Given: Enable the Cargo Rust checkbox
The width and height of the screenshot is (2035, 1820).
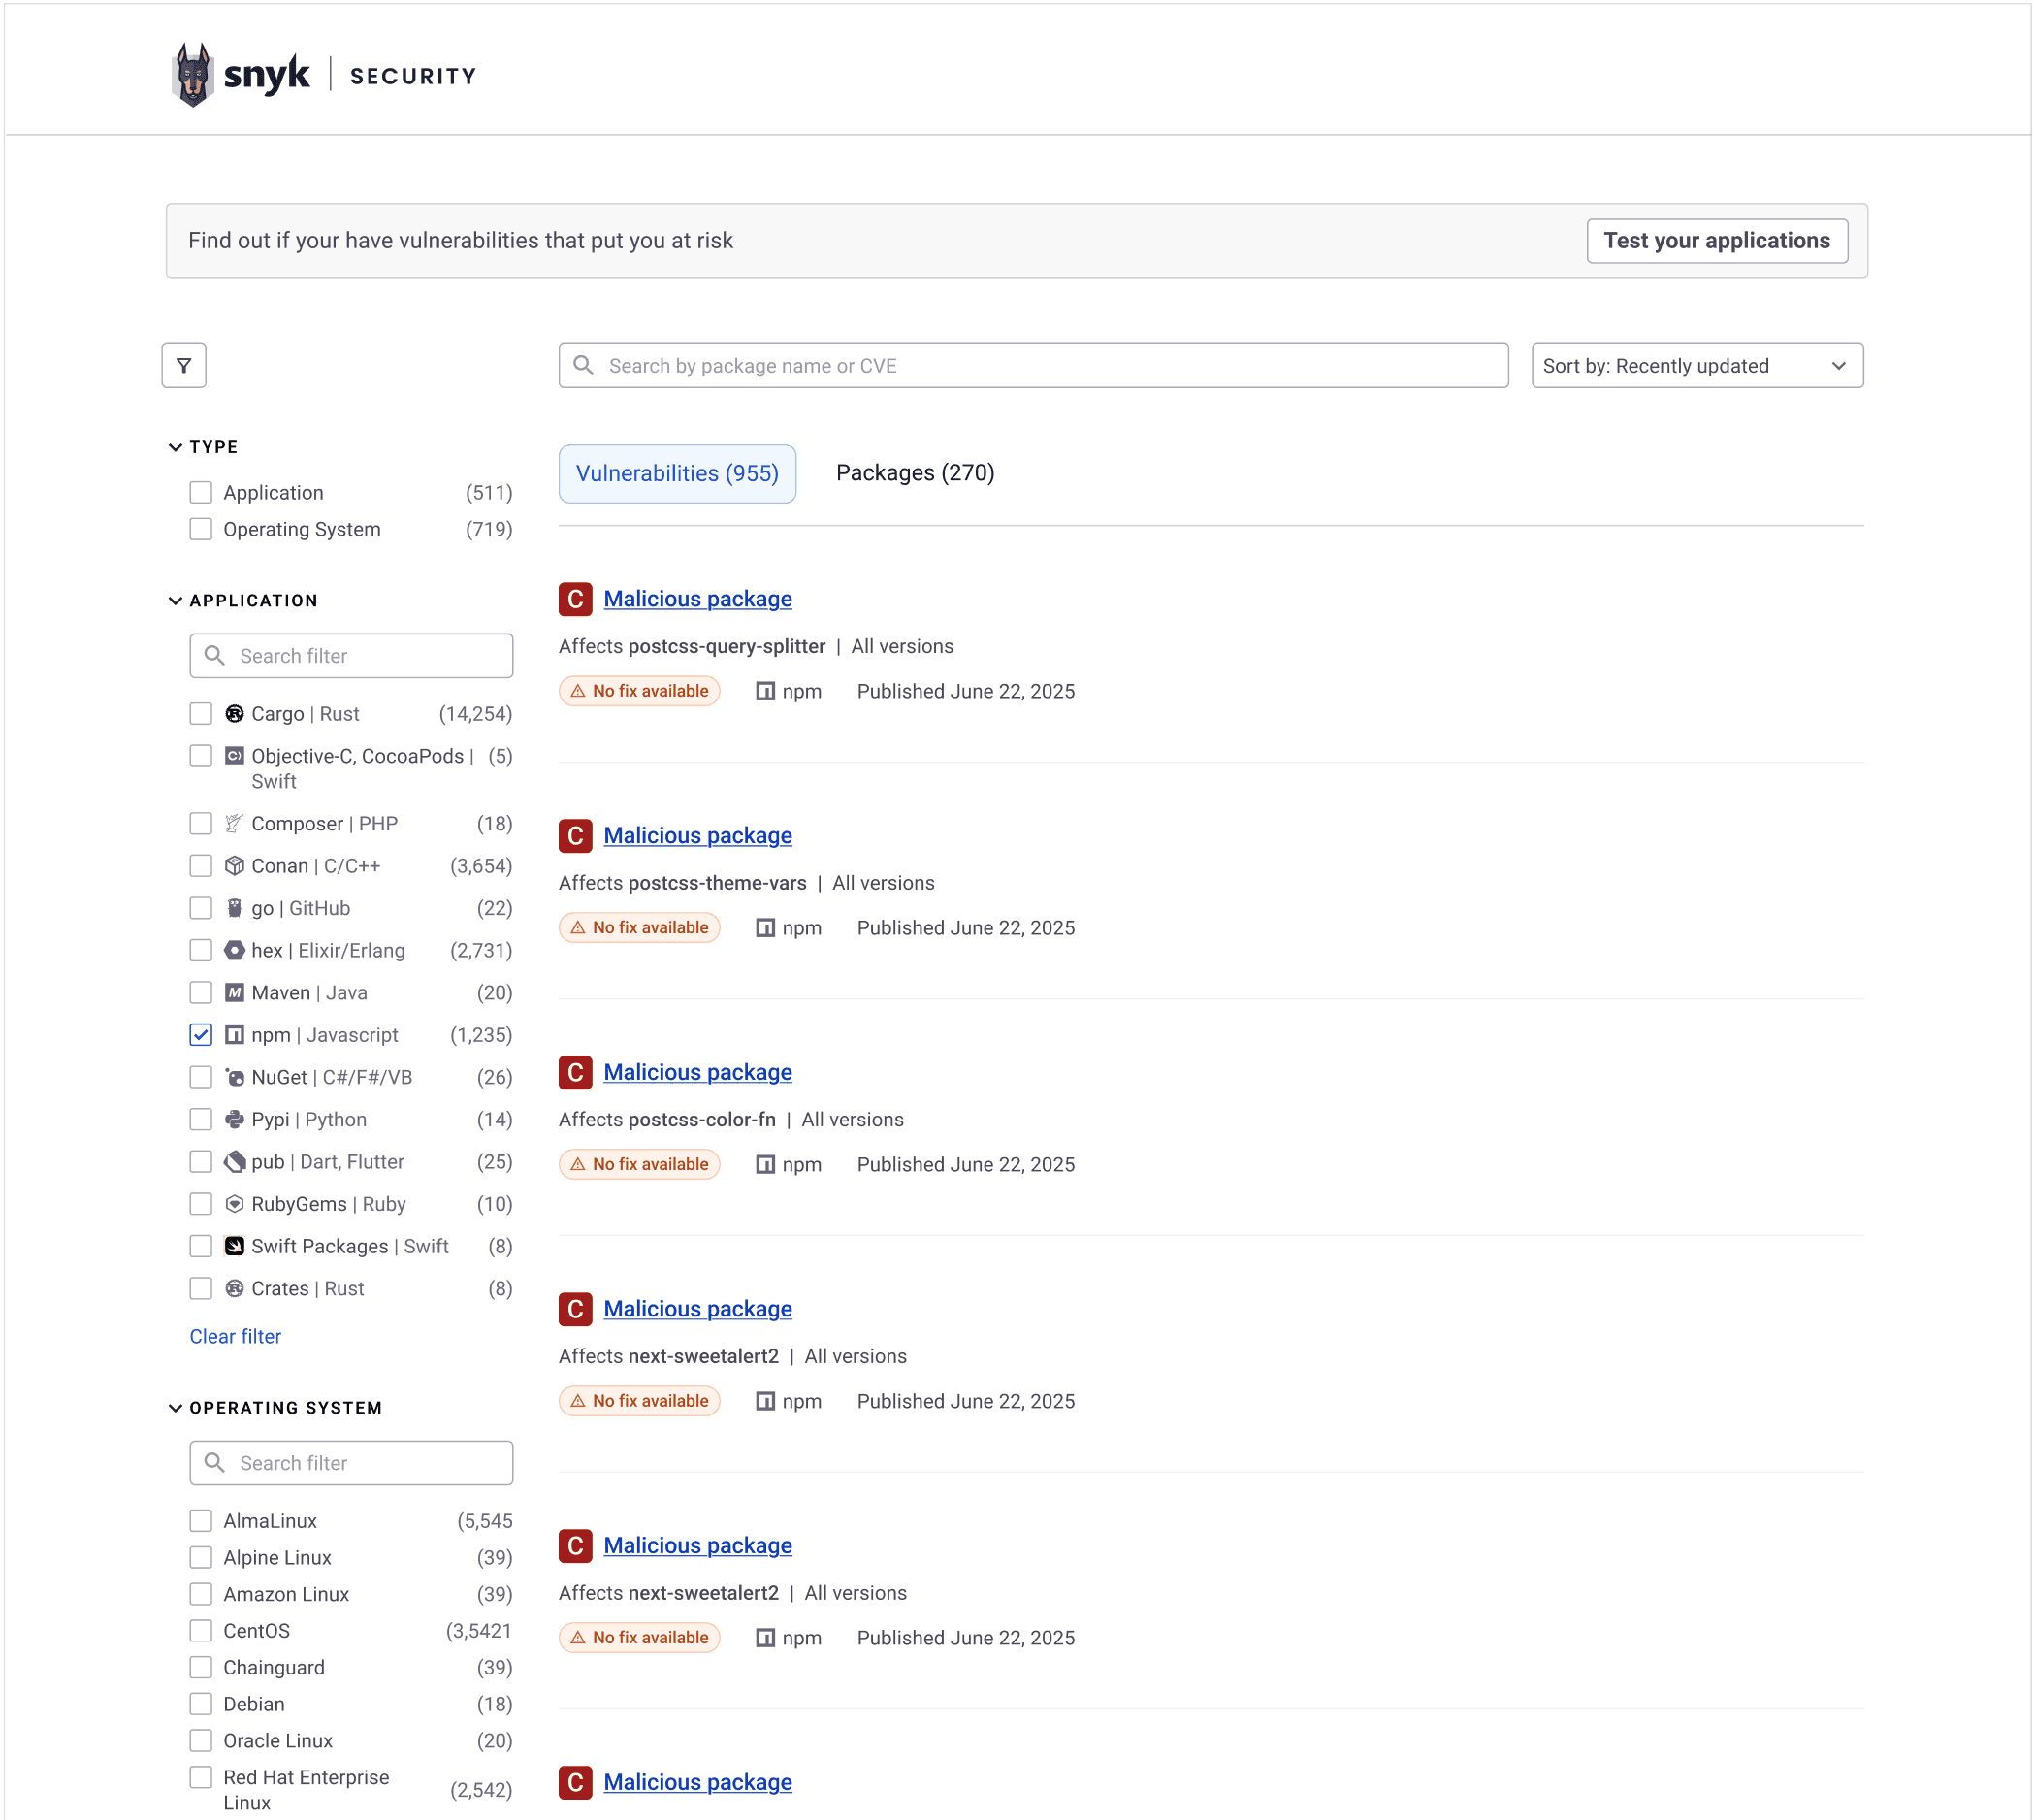Looking at the screenshot, I should click(201, 714).
